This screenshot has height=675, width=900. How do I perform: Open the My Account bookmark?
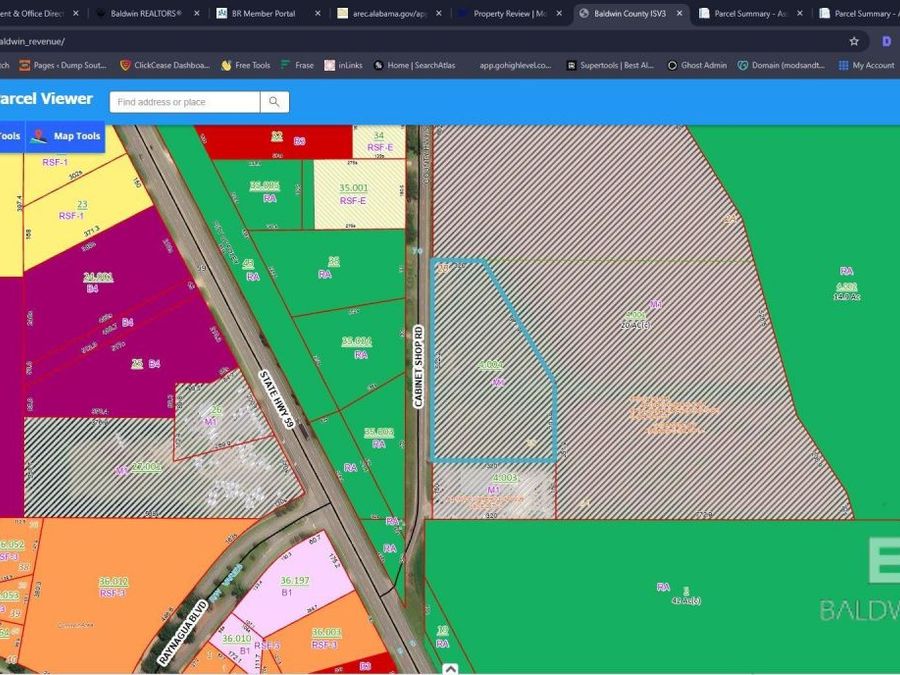pyautogui.click(x=866, y=65)
